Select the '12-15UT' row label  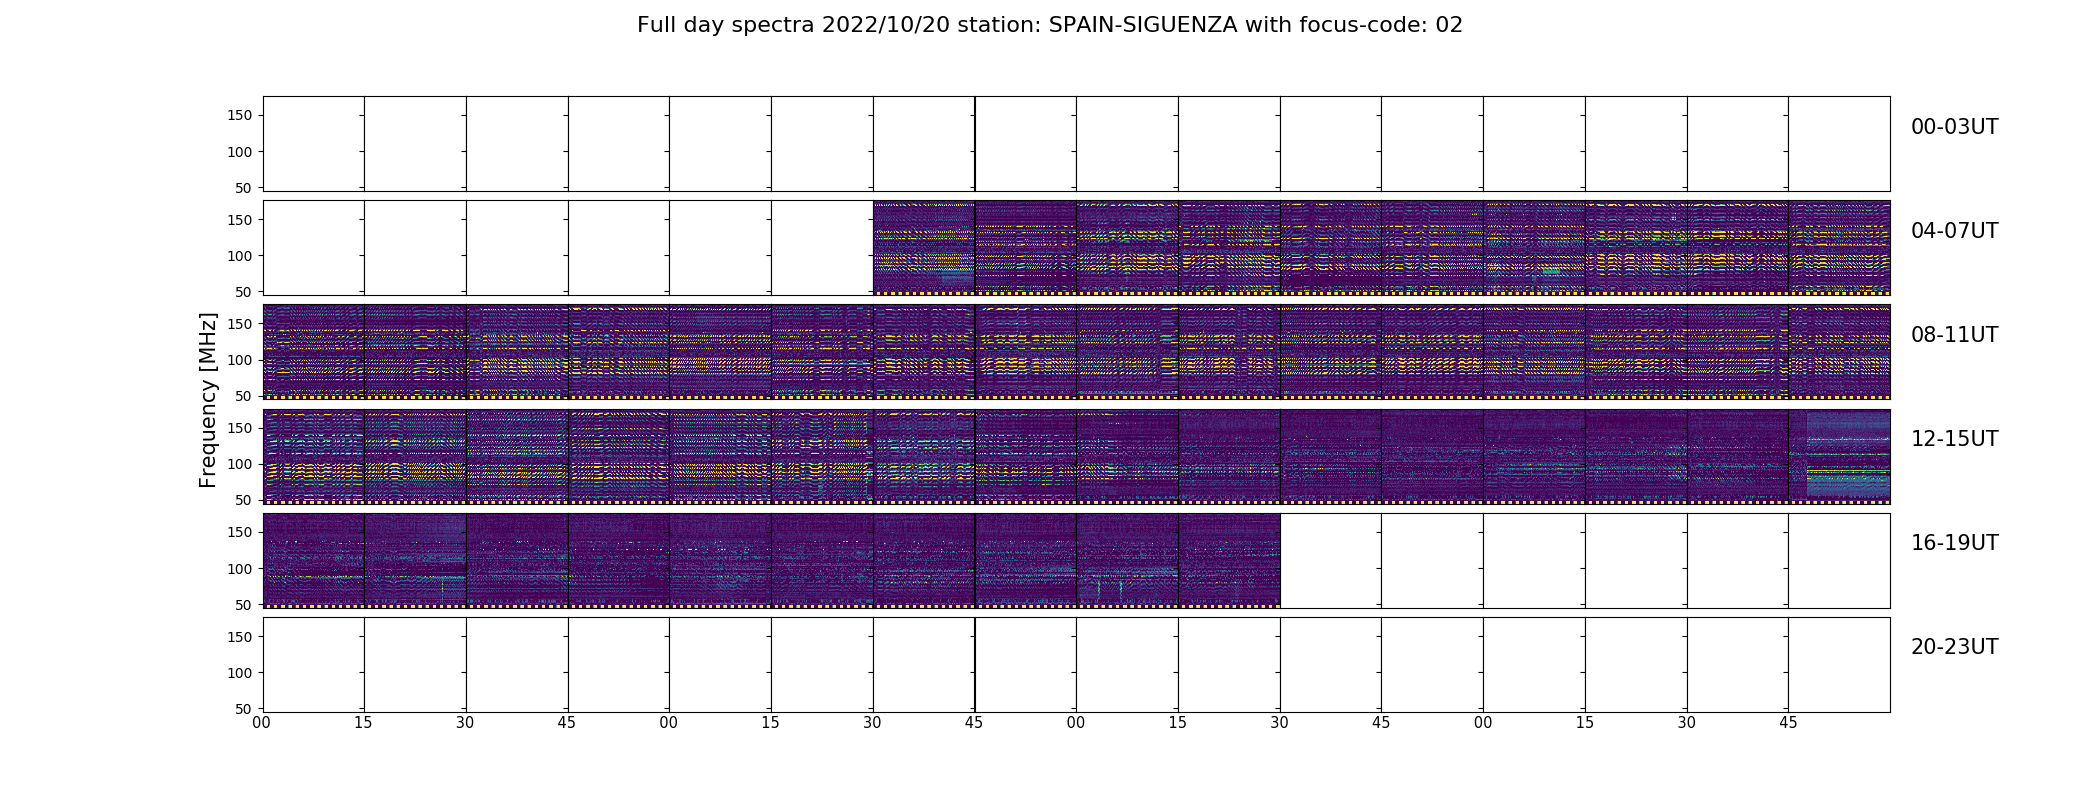[x=1954, y=439]
